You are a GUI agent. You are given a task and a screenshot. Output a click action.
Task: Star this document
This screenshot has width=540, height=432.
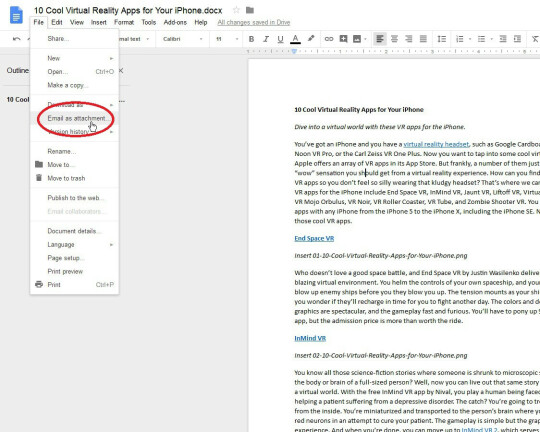point(236,10)
